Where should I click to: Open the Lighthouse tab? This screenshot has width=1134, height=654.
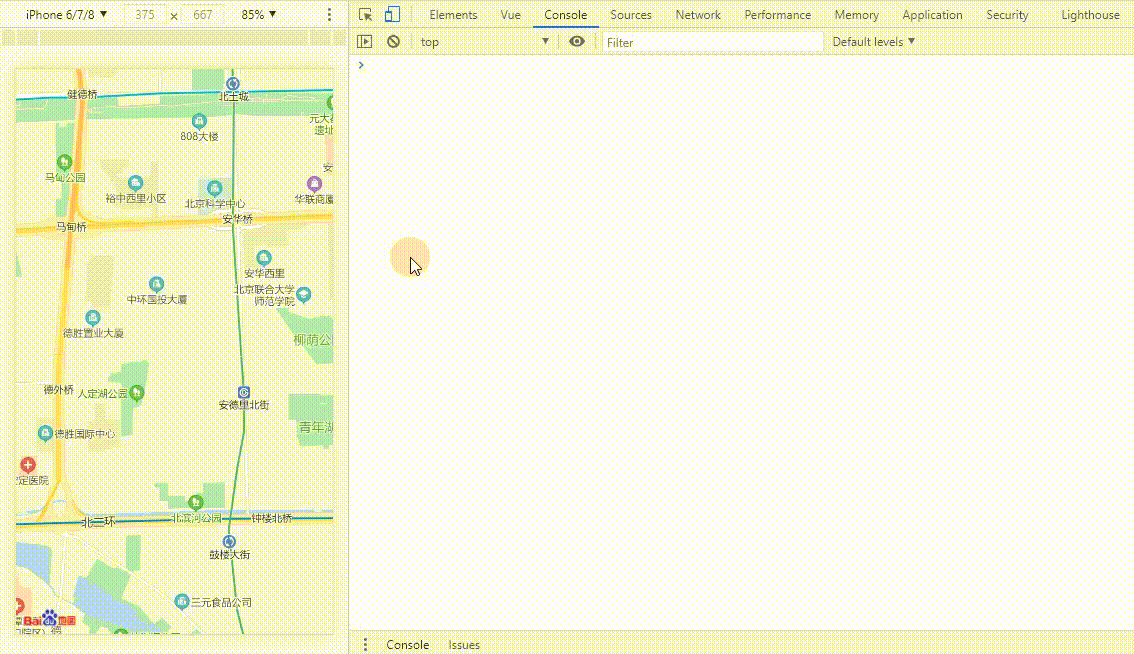tap(1091, 14)
